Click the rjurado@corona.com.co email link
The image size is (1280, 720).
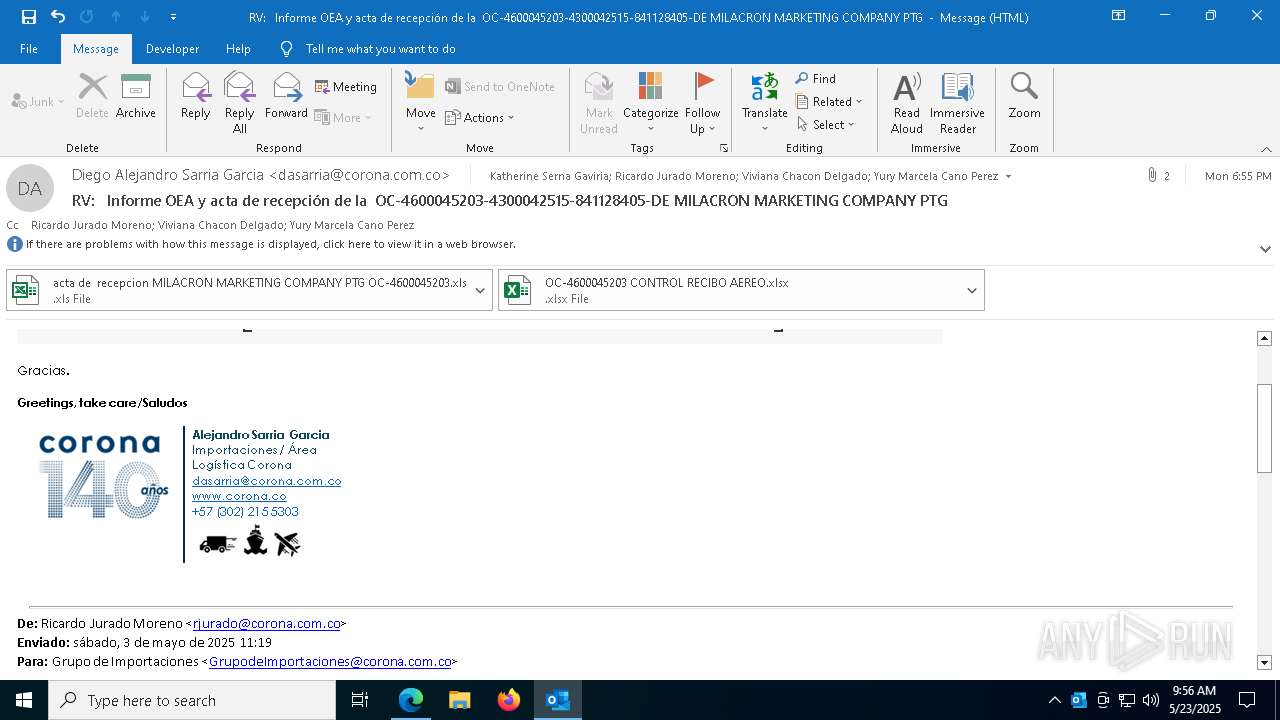pyautogui.click(x=267, y=623)
